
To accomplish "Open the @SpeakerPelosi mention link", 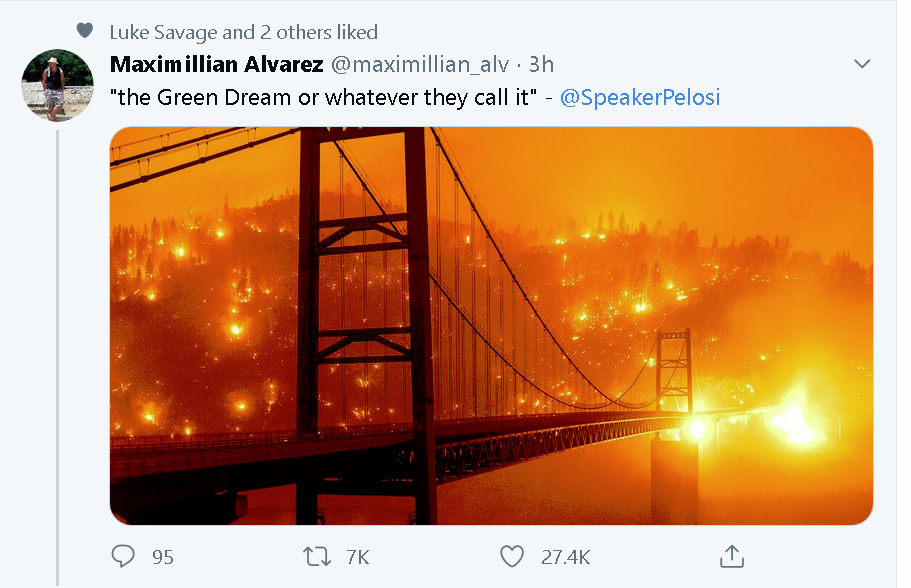I will pos(640,98).
